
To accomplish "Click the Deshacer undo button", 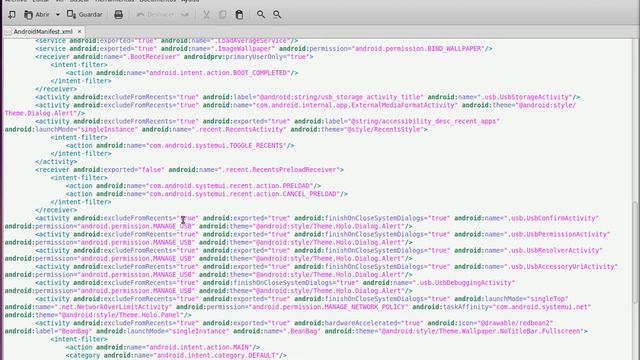I will [155, 15].
